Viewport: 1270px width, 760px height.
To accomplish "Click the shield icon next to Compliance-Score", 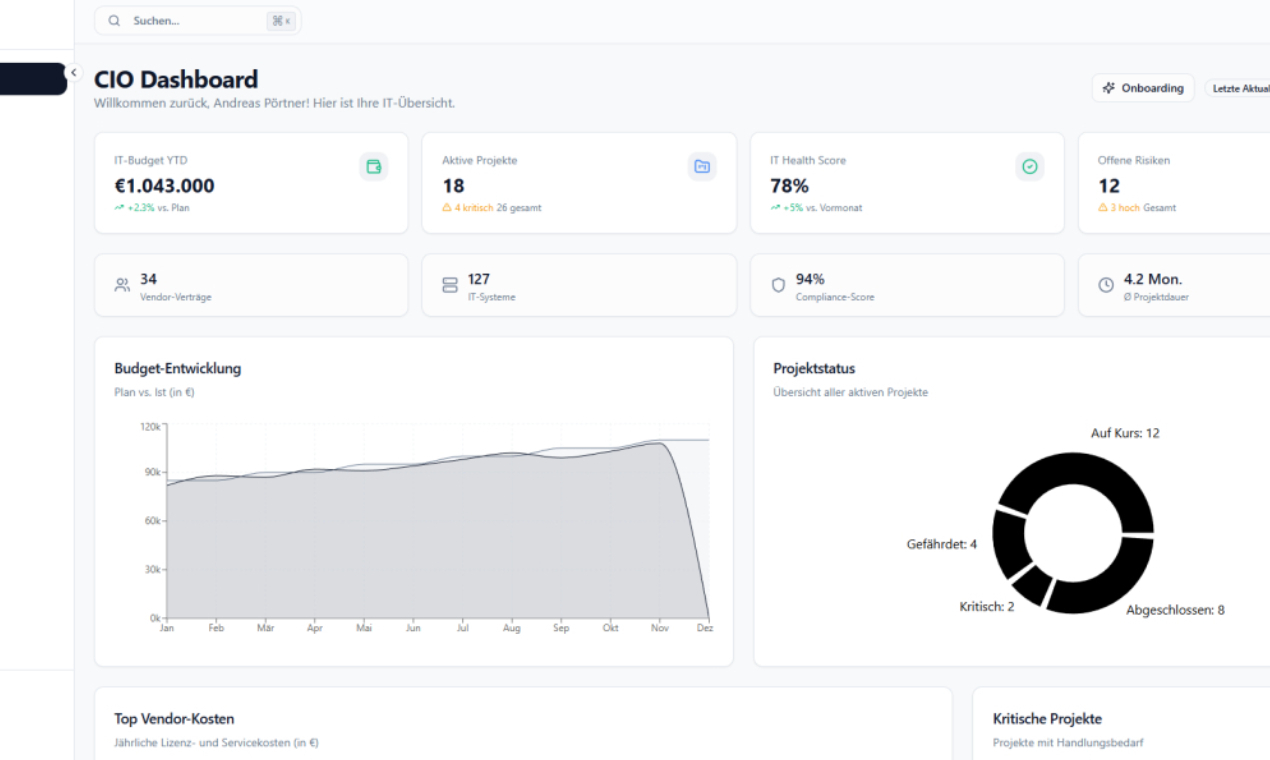I will click(x=778, y=284).
